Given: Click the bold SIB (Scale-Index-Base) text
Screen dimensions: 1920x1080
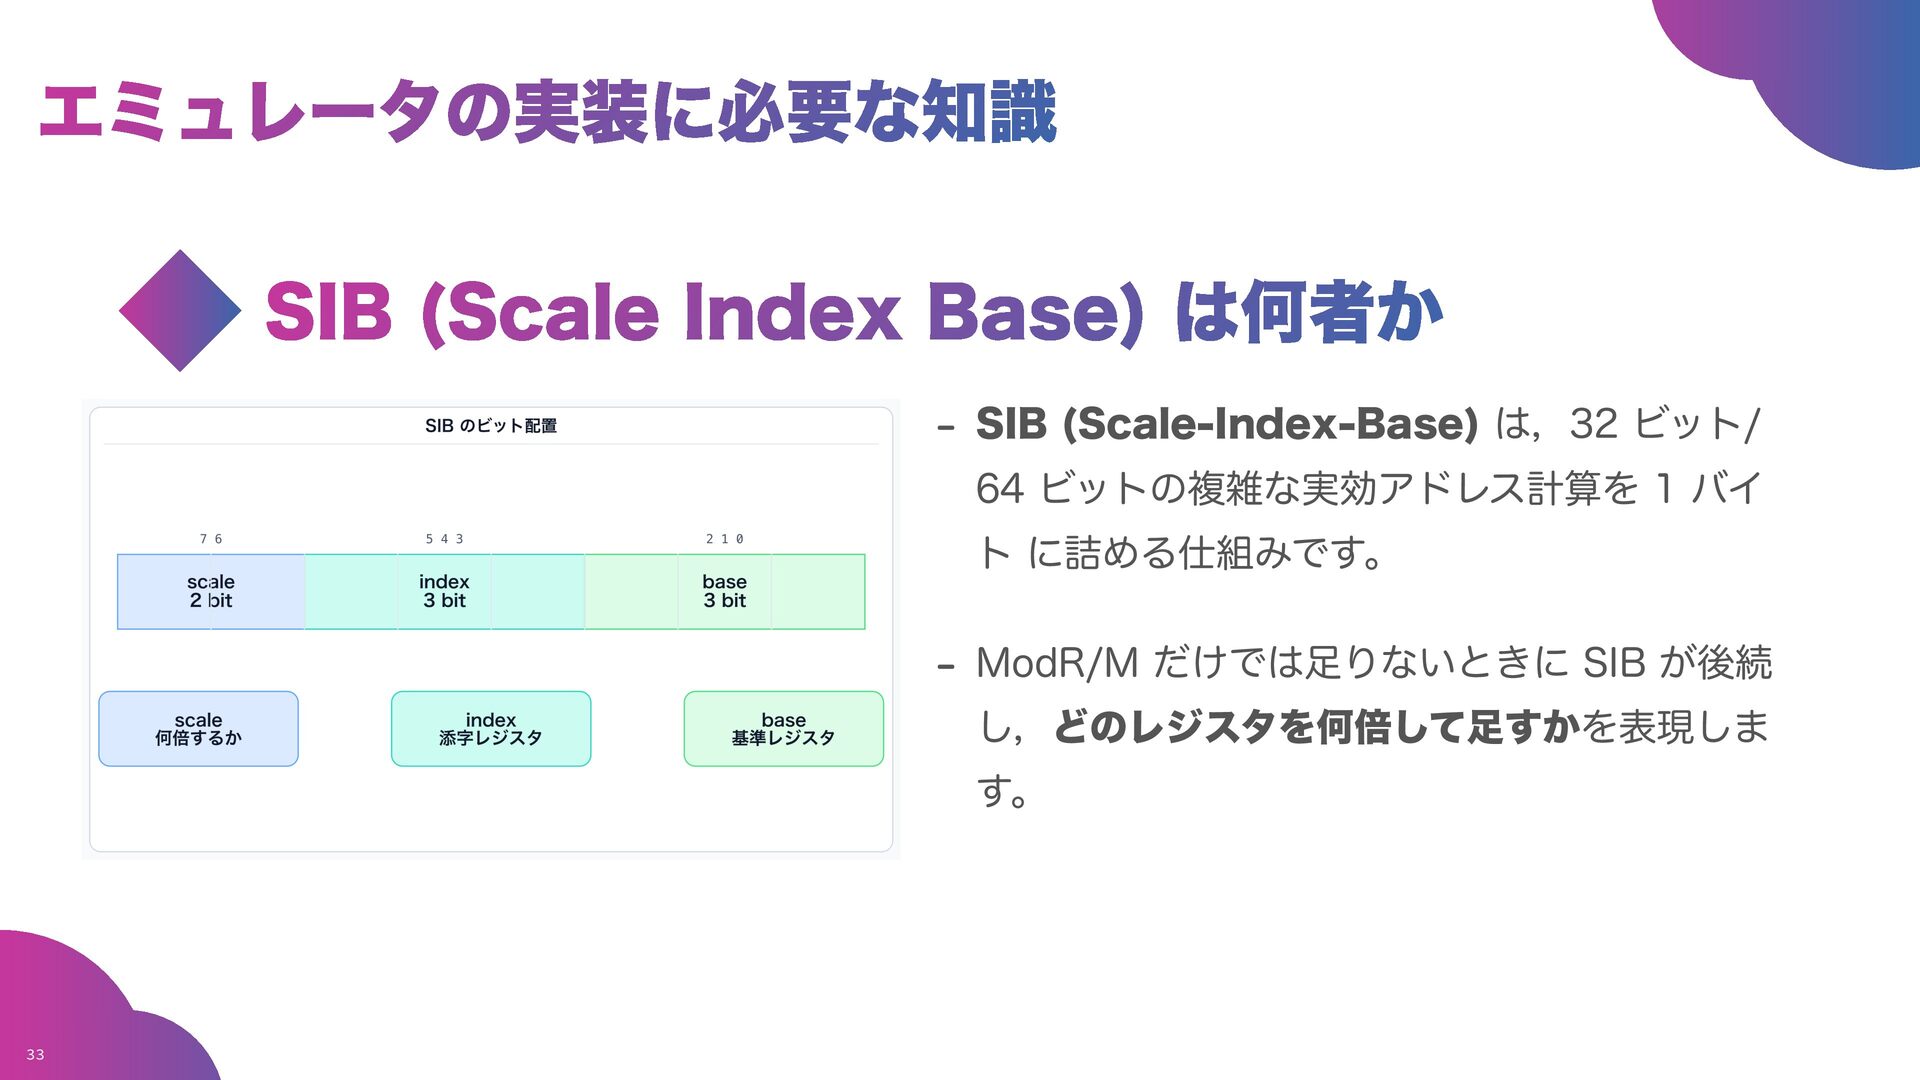Looking at the screenshot, I should (1226, 424).
